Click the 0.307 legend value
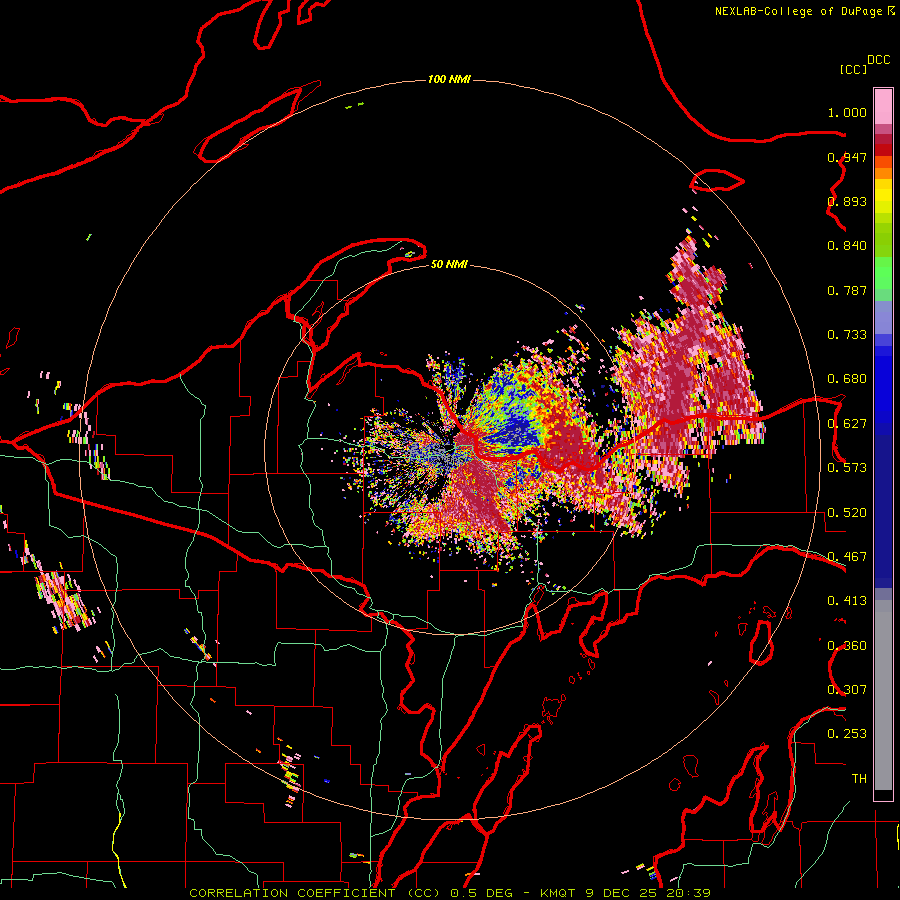Screen dimensions: 900x900 click(x=847, y=690)
